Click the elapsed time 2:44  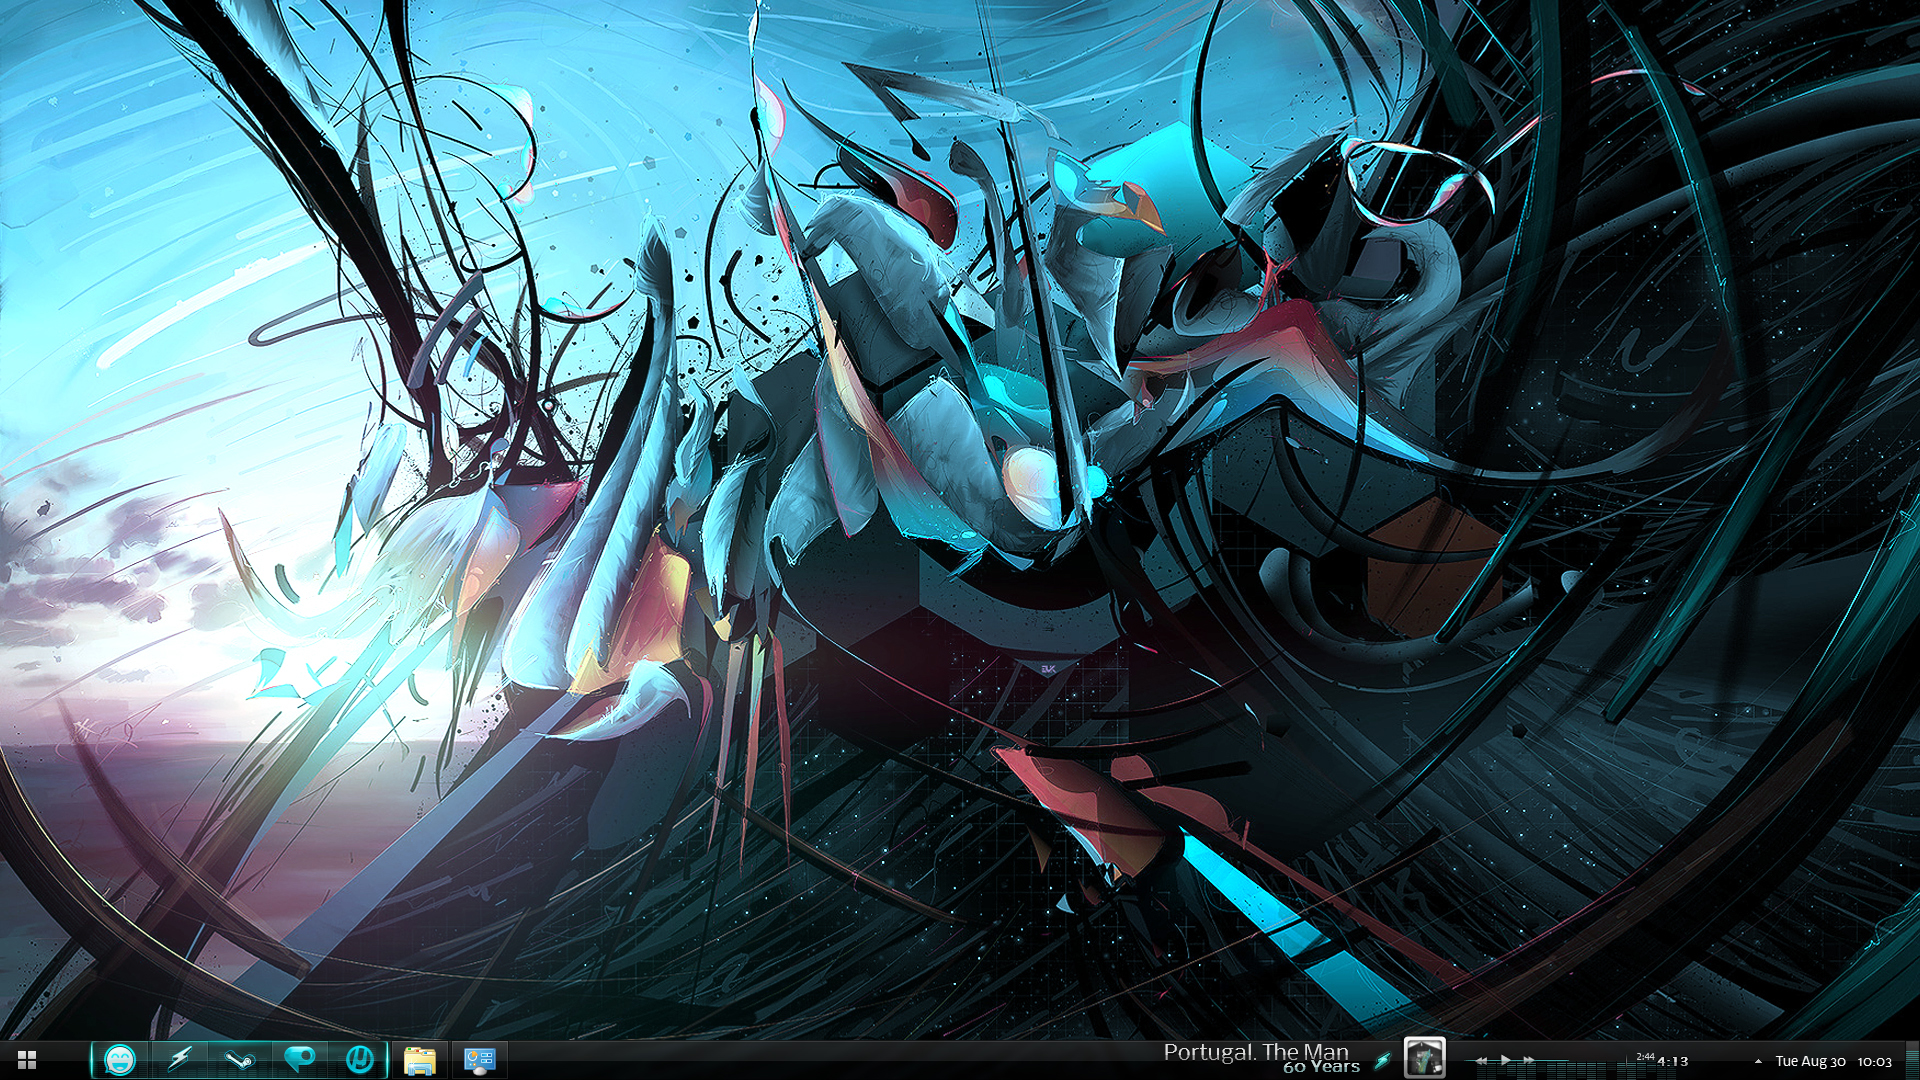point(1645,1056)
